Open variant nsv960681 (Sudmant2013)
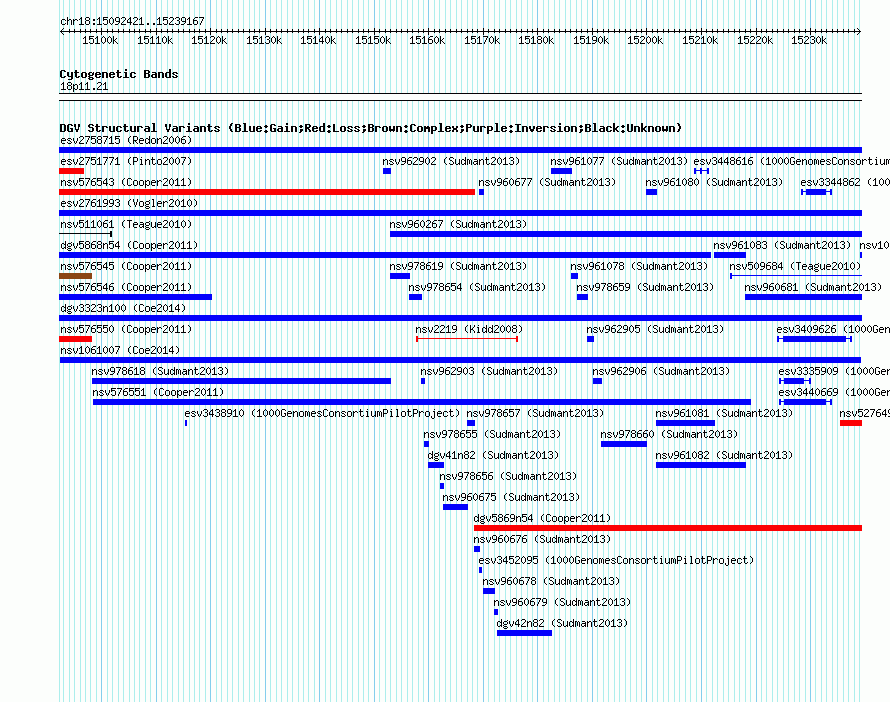This screenshot has height=702, width=890. pyautogui.click(x=813, y=287)
